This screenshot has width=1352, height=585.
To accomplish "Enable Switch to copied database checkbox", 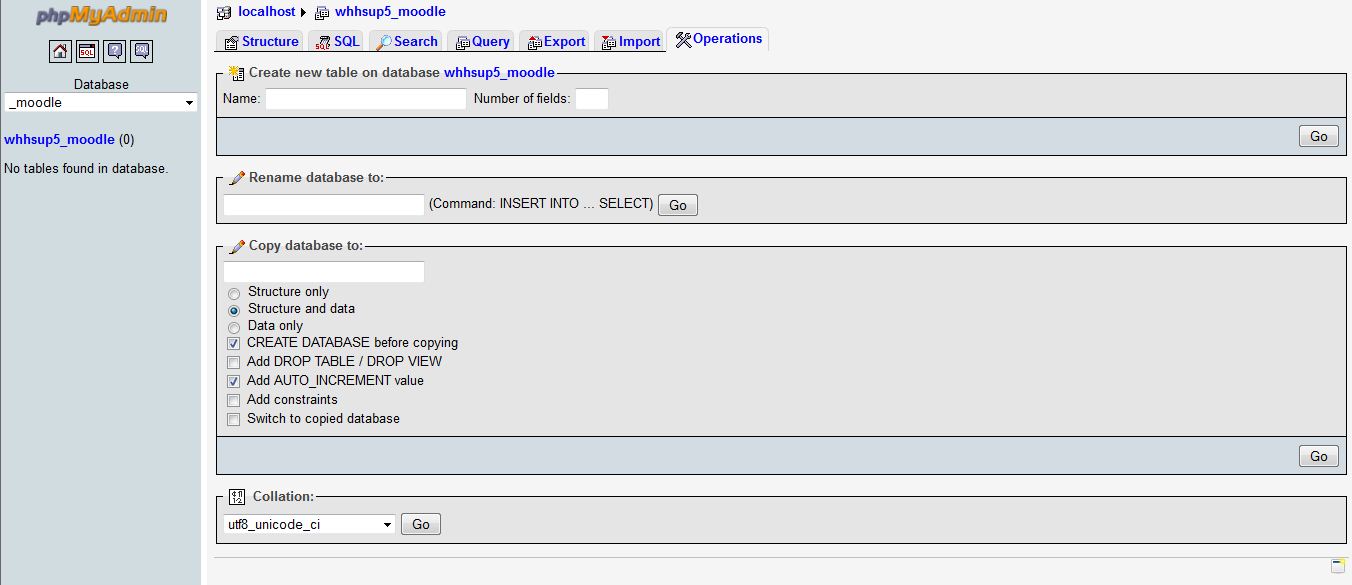I will point(234,420).
